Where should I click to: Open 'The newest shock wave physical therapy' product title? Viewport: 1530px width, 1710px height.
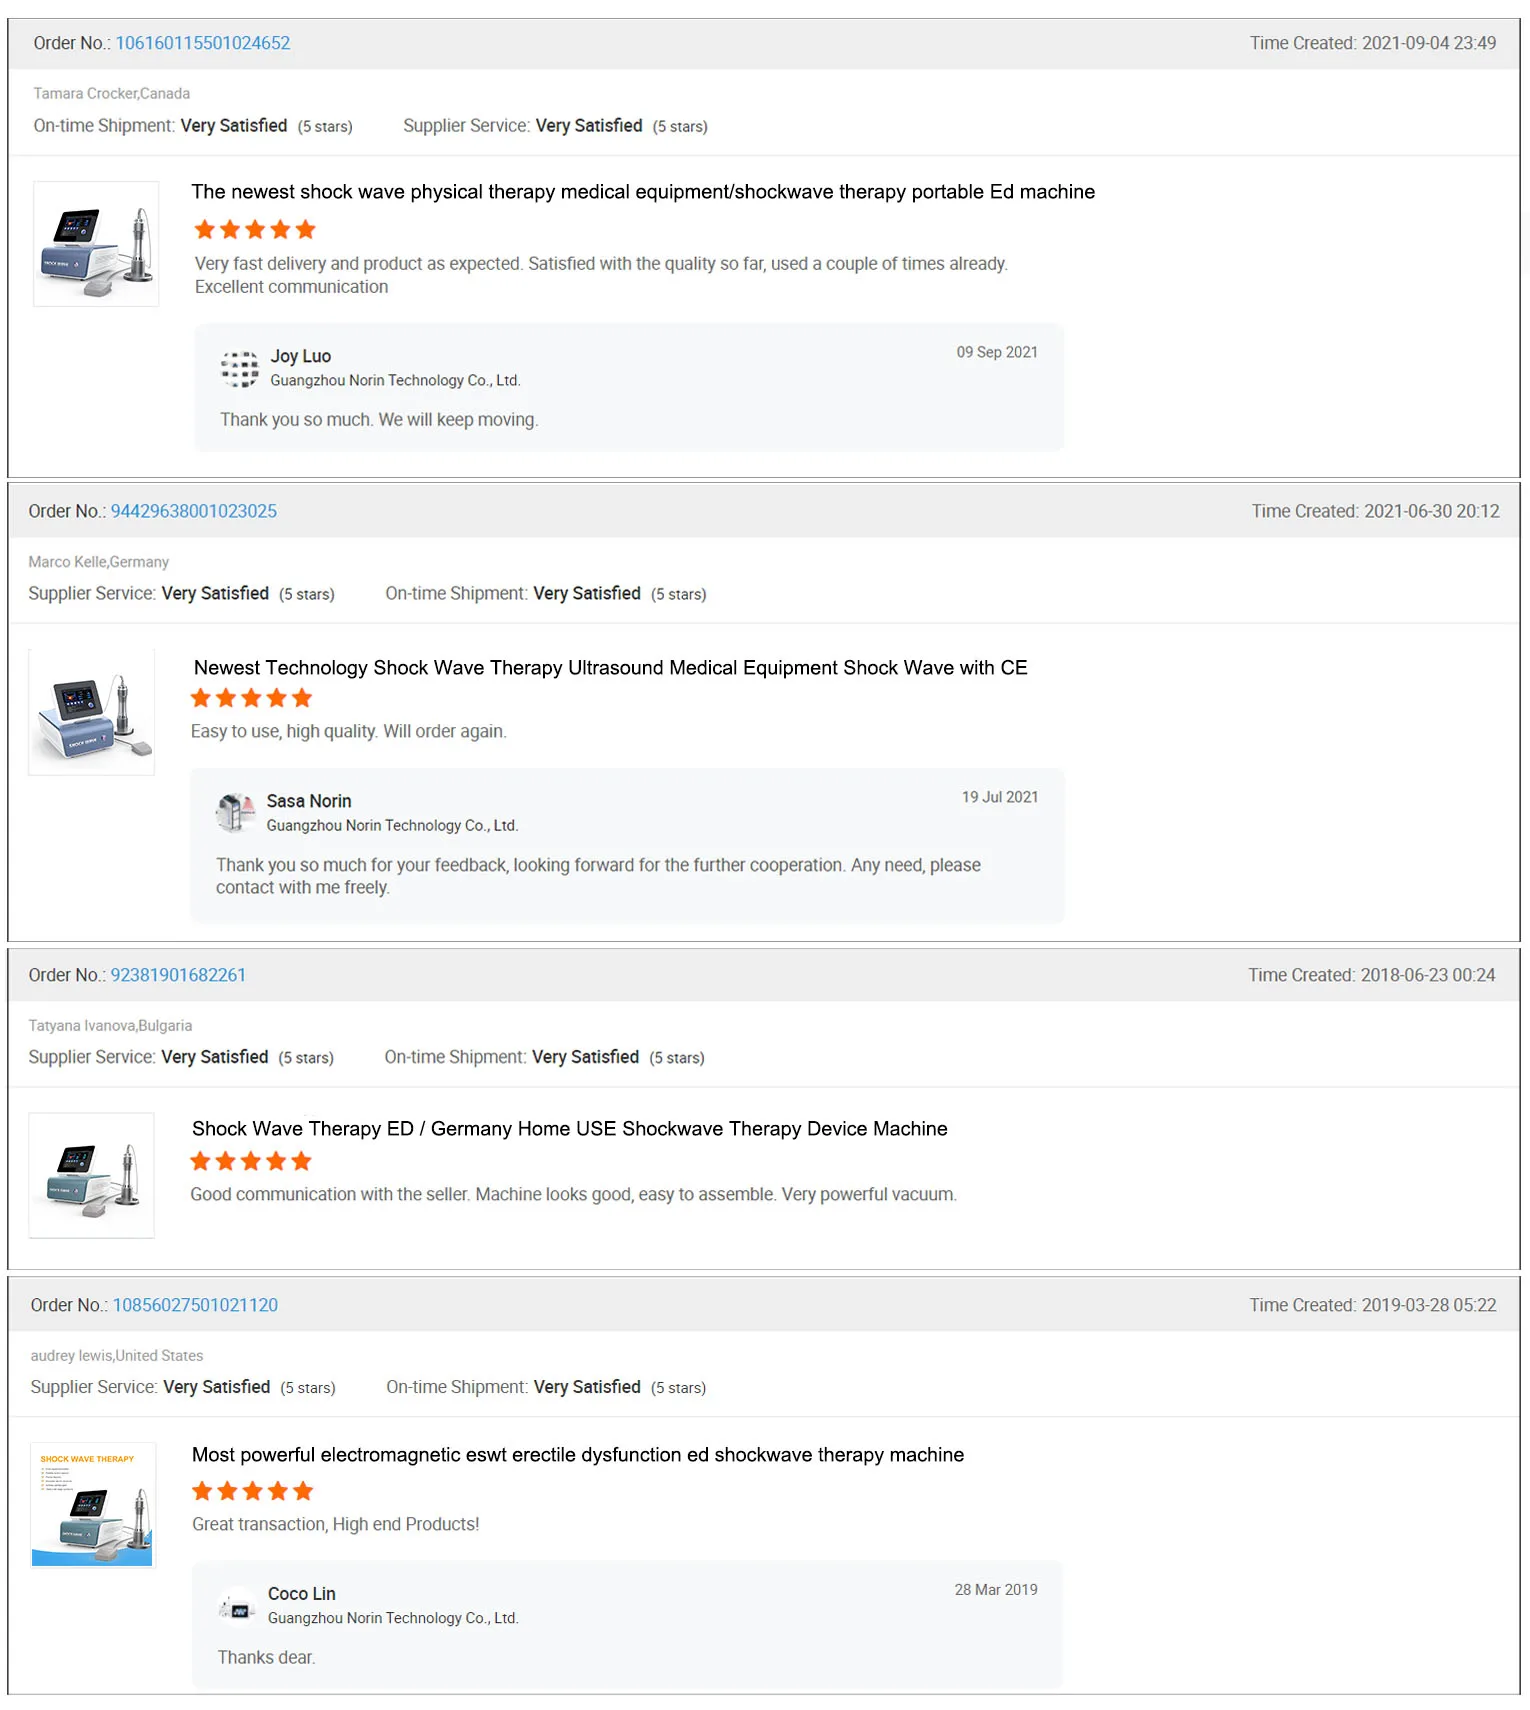pos(643,192)
